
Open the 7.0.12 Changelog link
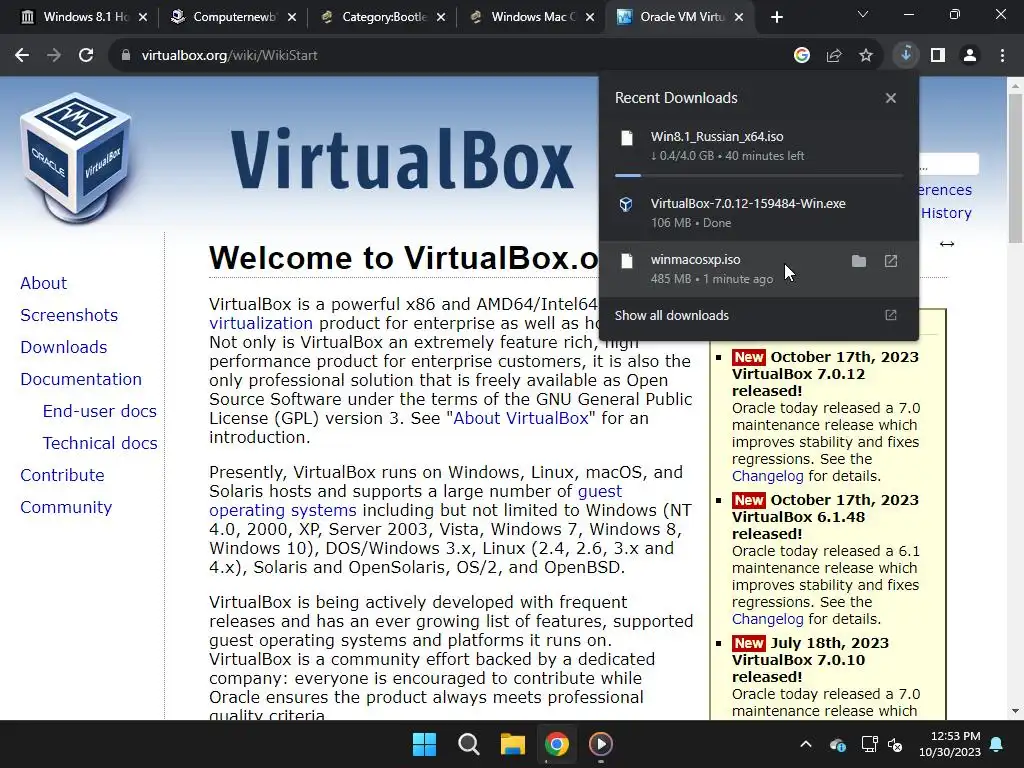point(767,476)
